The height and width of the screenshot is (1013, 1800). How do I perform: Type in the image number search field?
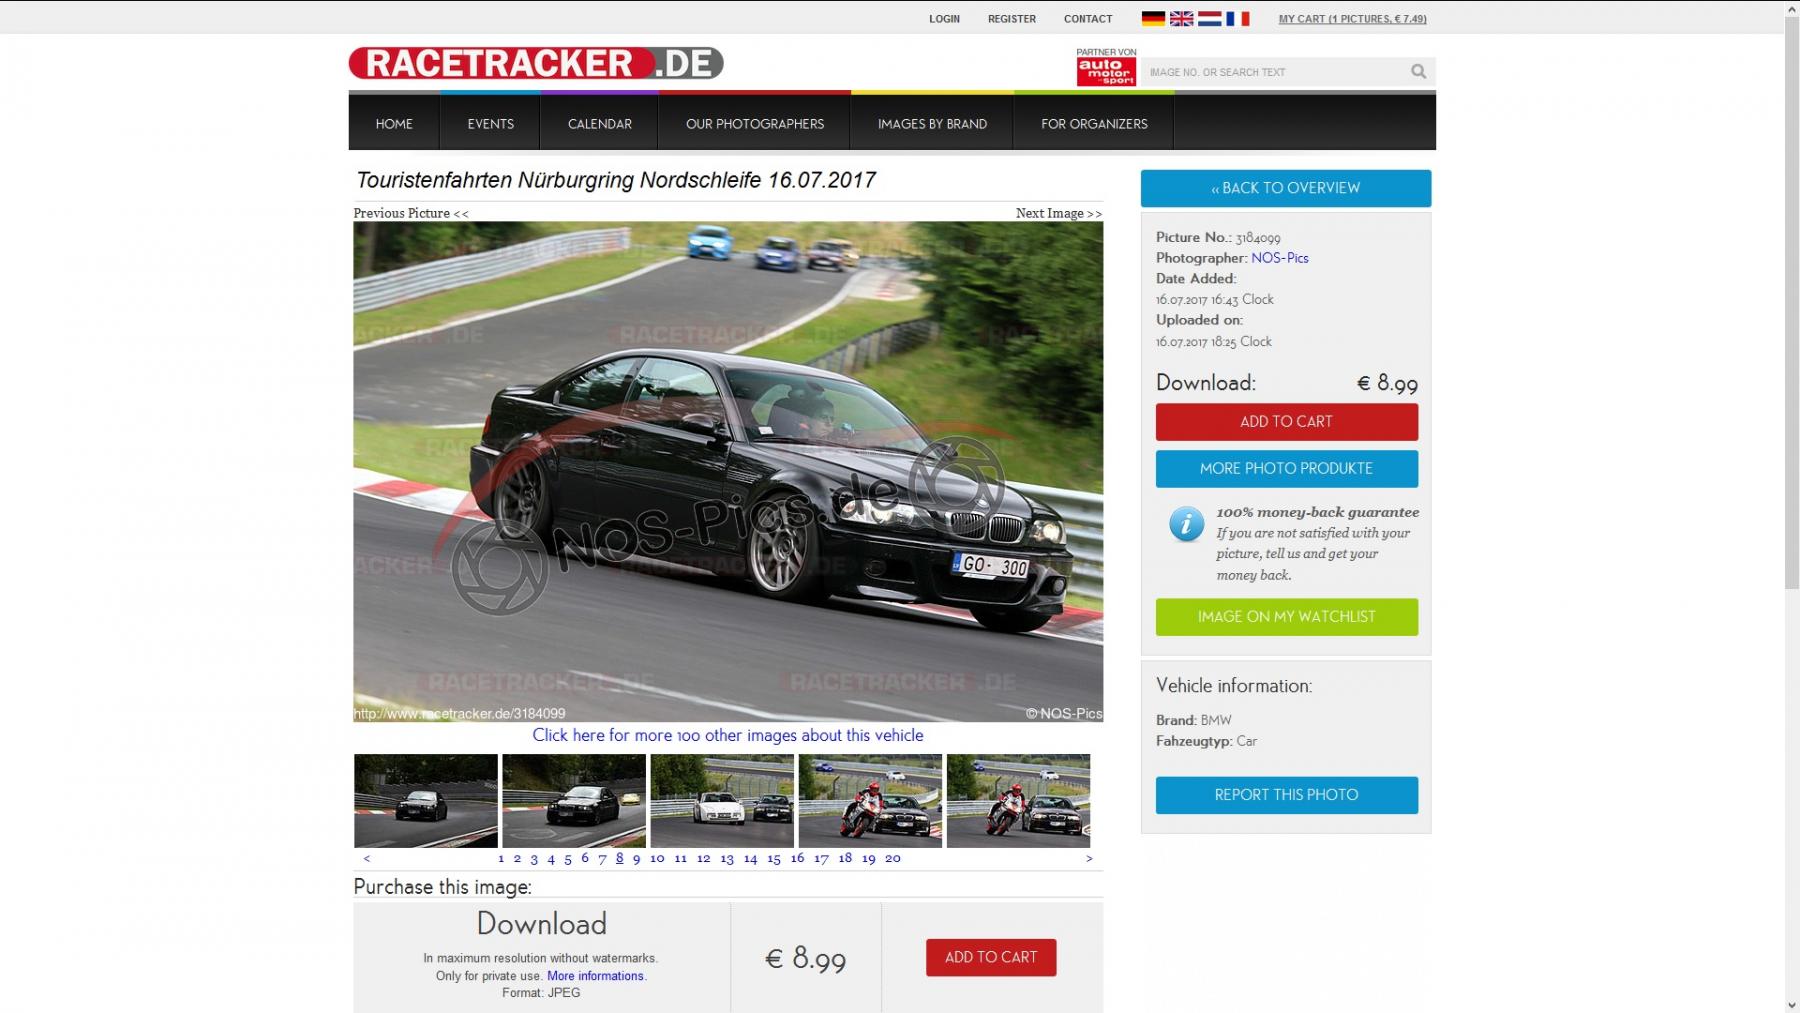coord(1270,72)
